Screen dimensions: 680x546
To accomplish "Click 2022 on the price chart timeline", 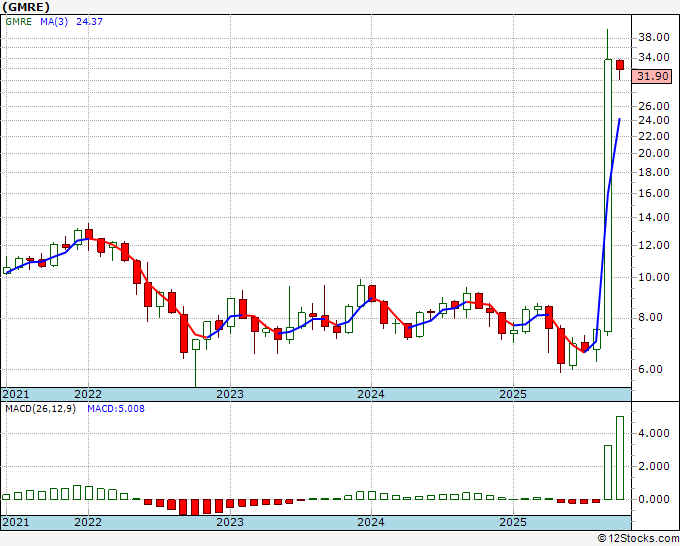I will pyautogui.click(x=88, y=394).
